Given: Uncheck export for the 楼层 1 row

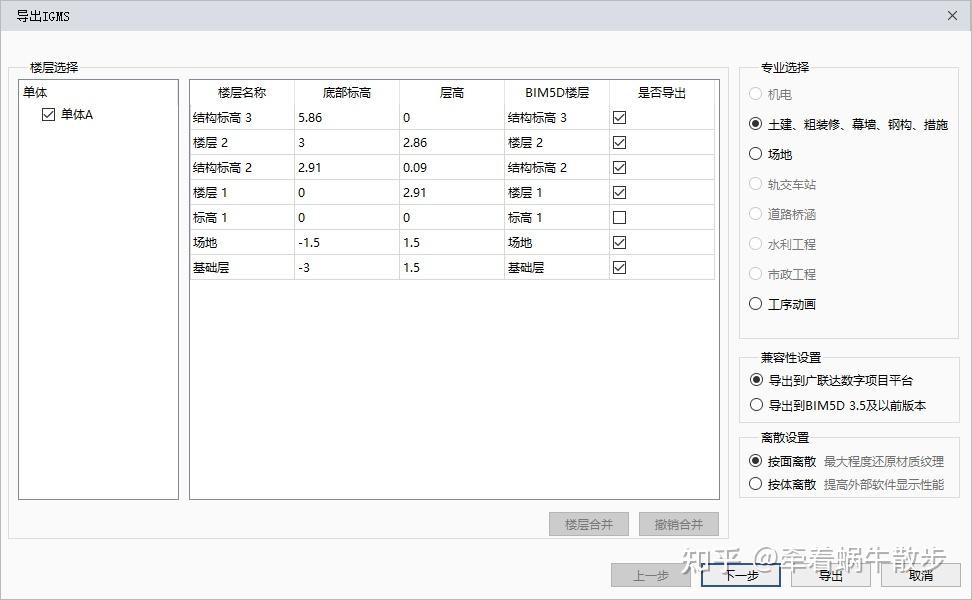Looking at the screenshot, I should (620, 191).
